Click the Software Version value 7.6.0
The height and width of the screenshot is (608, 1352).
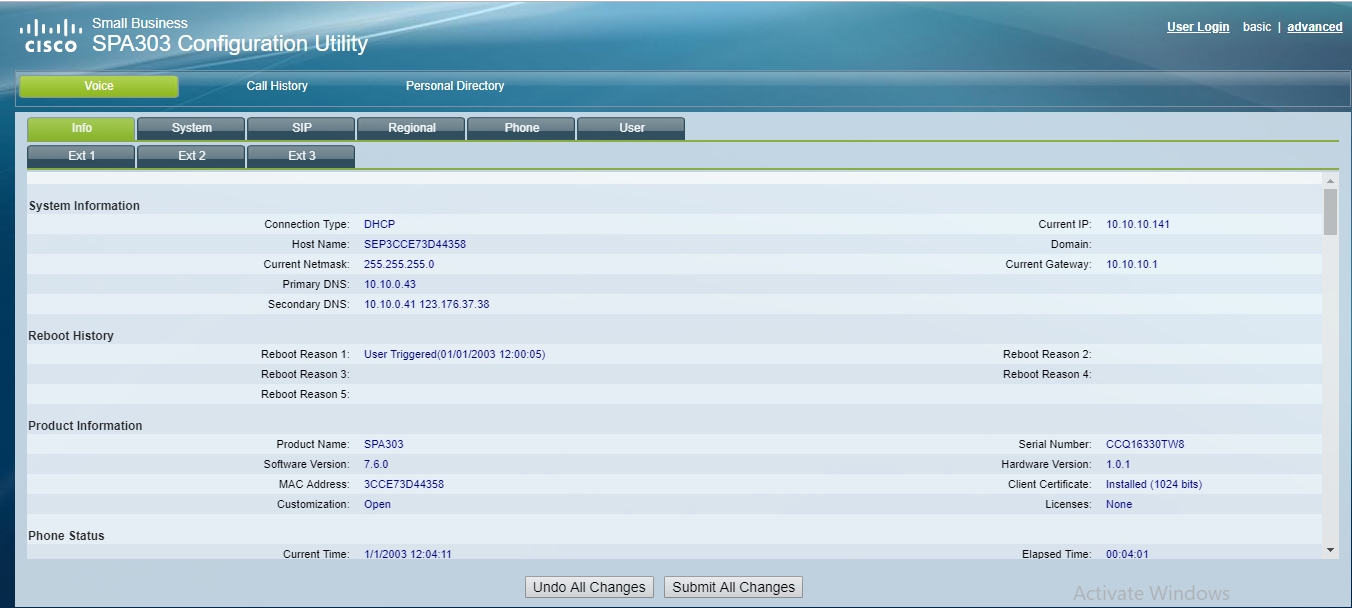tap(376, 464)
